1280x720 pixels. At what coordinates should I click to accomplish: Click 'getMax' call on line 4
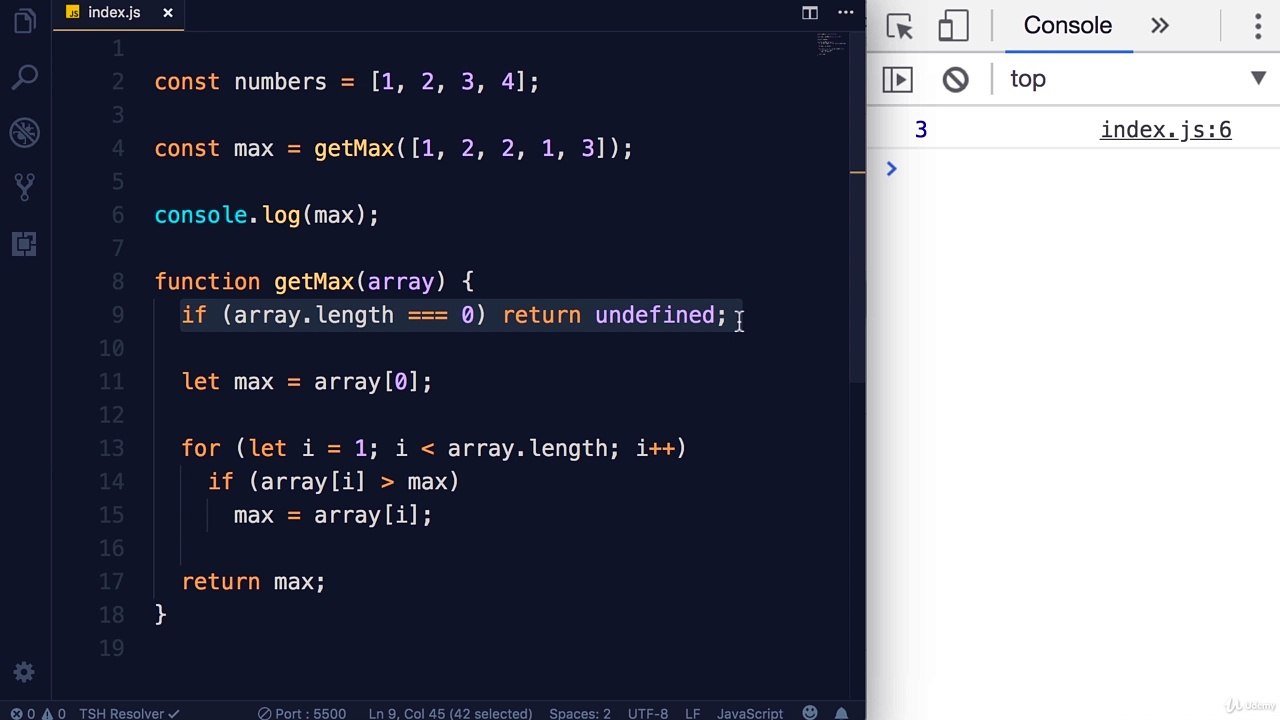[354, 149]
